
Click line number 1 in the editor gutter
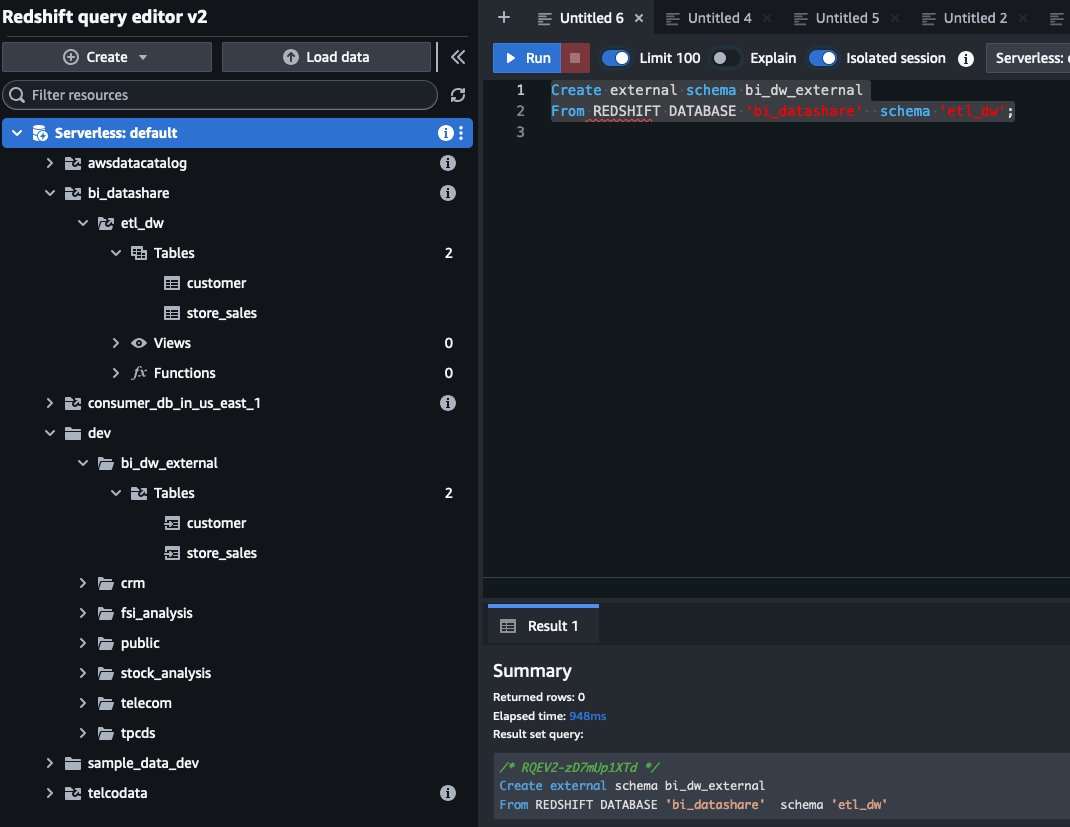pos(521,90)
